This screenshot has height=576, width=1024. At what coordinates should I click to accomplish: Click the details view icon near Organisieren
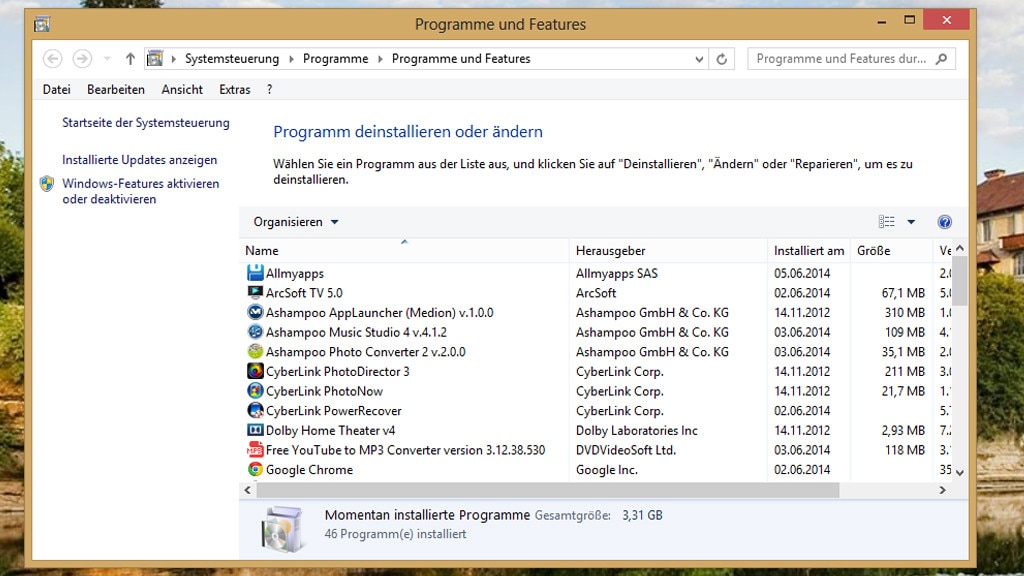[889, 221]
